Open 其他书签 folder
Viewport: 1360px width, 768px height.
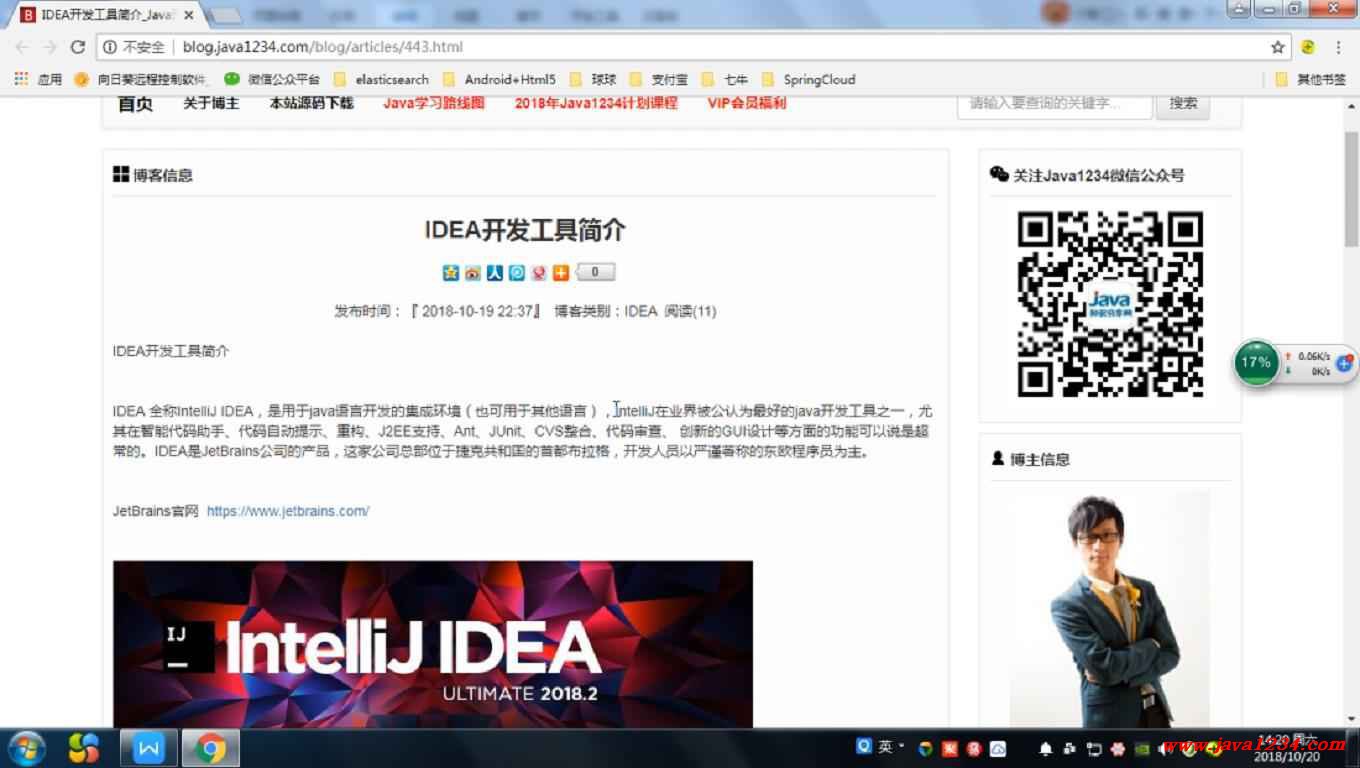1311,79
